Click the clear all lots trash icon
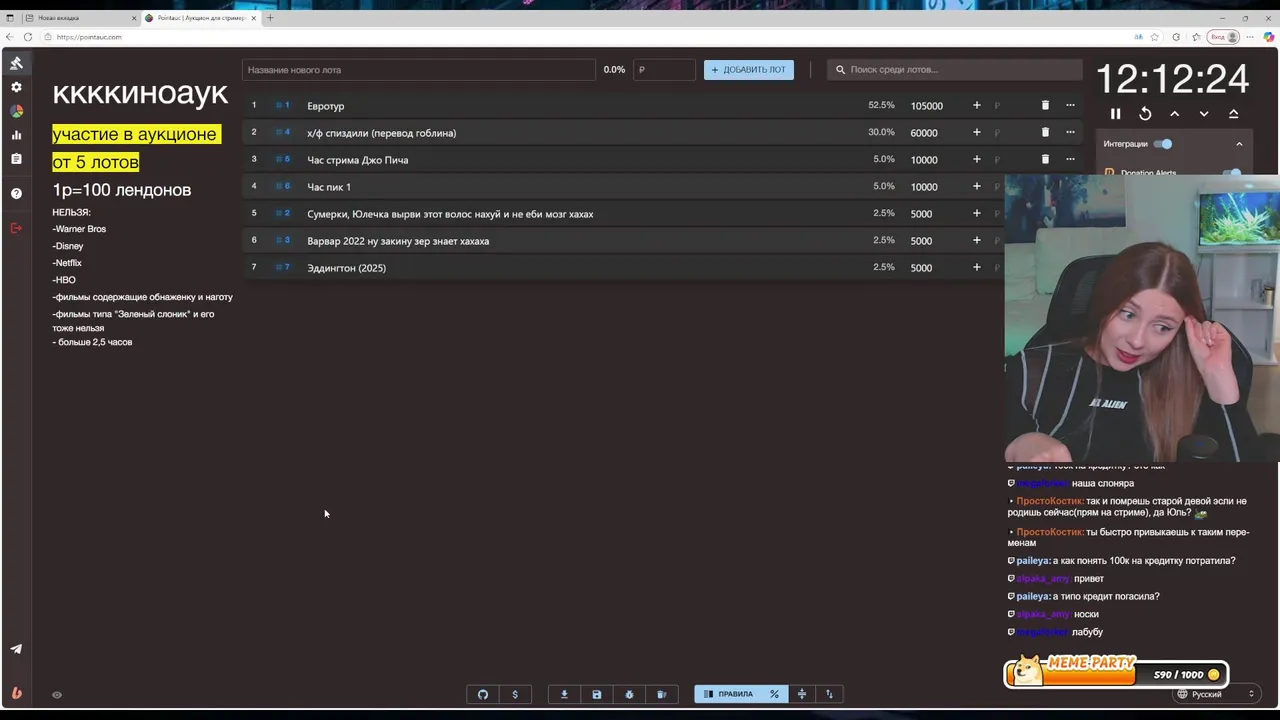1280x720 pixels. click(x=661, y=694)
